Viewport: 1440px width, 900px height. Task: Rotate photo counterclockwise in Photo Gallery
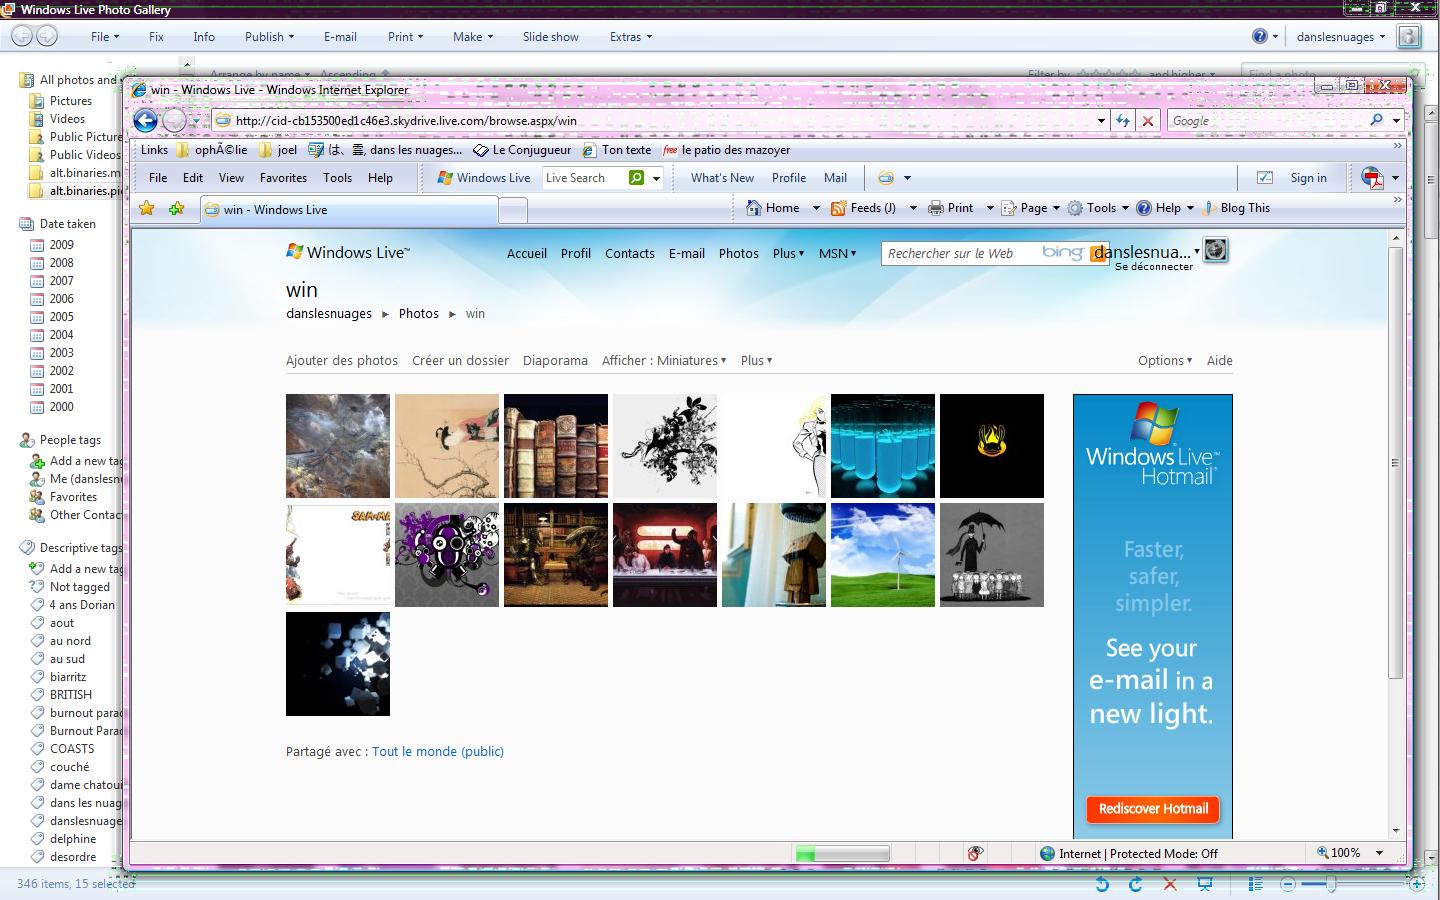click(x=1102, y=884)
